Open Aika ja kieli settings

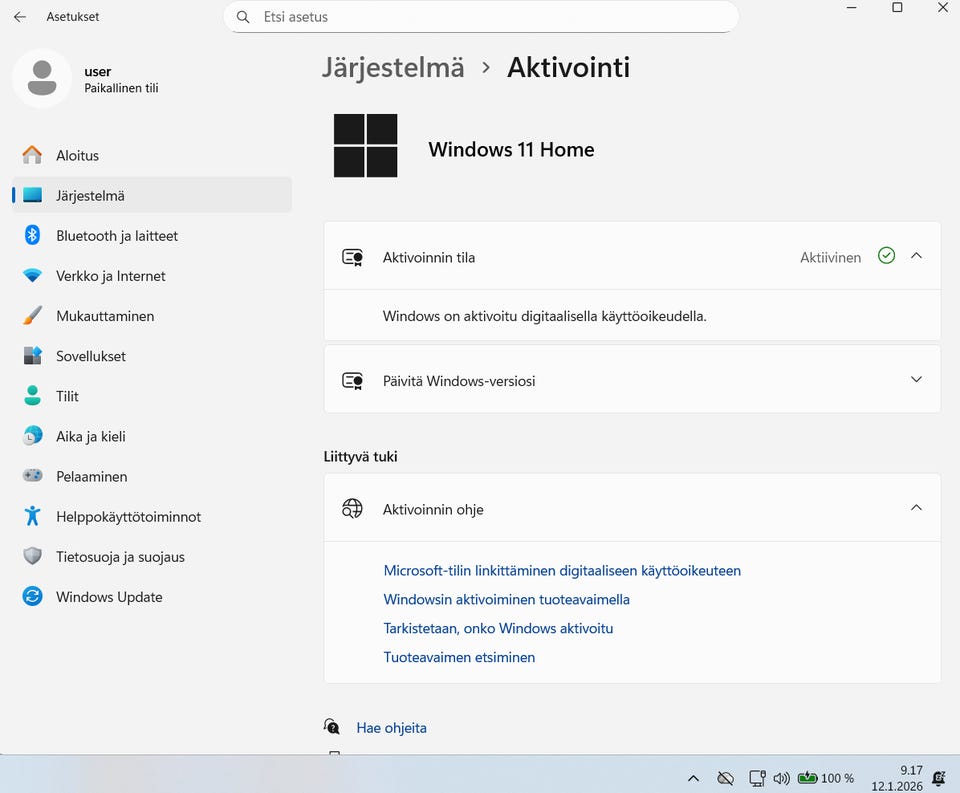pyautogui.click(x=90, y=437)
